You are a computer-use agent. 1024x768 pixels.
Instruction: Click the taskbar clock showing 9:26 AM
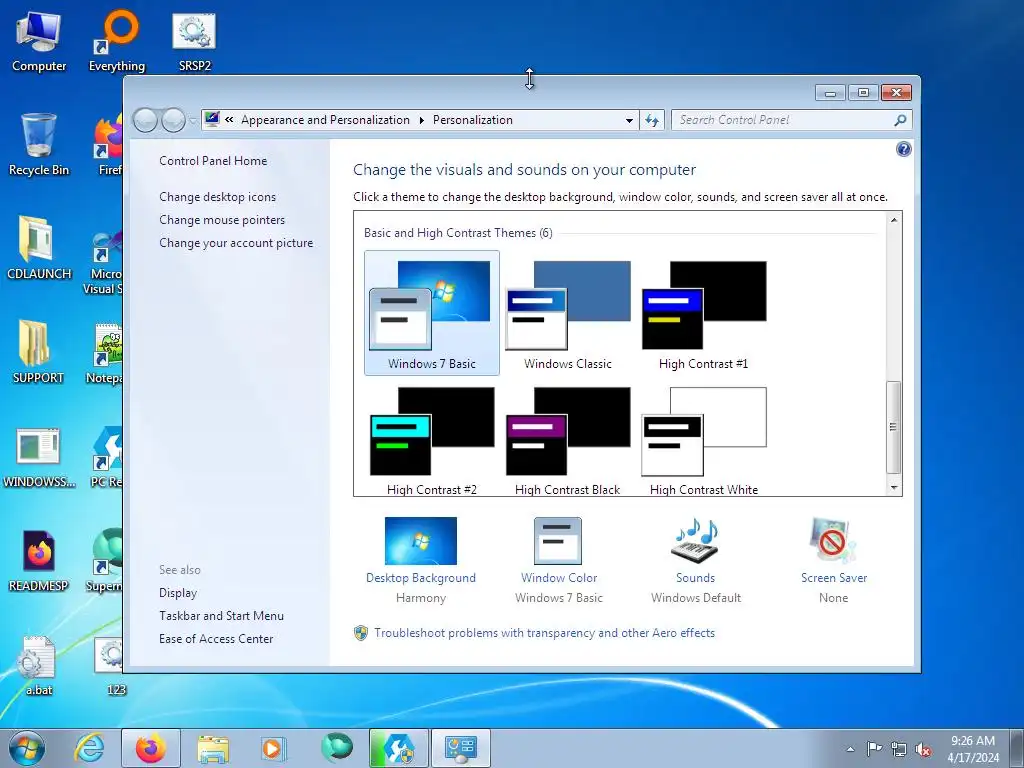pyautogui.click(x=973, y=749)
